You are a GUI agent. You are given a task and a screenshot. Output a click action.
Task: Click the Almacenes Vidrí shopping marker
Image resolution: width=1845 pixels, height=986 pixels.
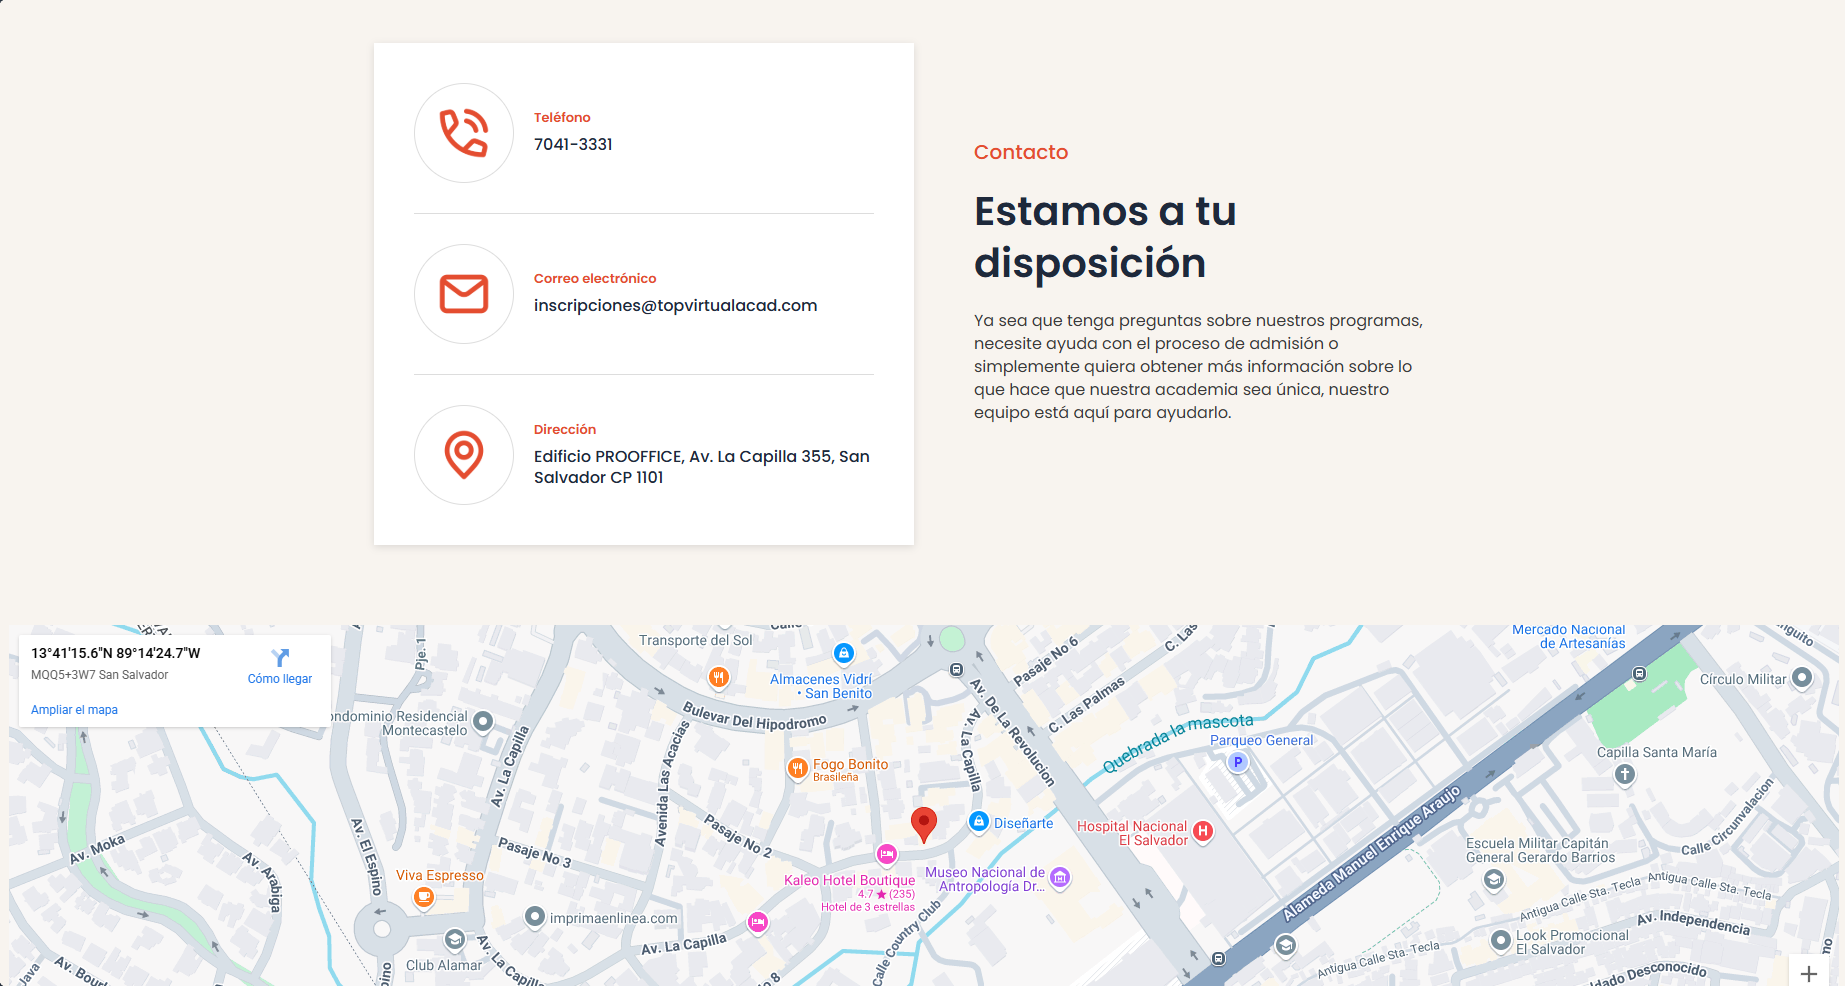[844, 654]
